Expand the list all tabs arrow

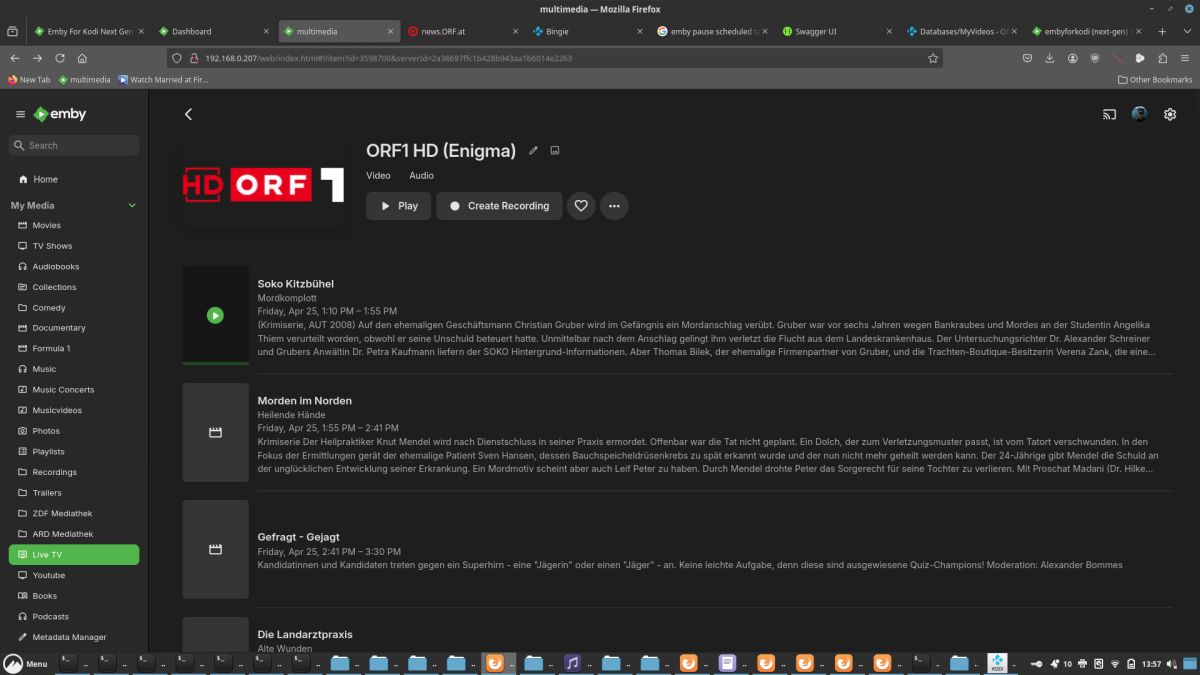1186,32
